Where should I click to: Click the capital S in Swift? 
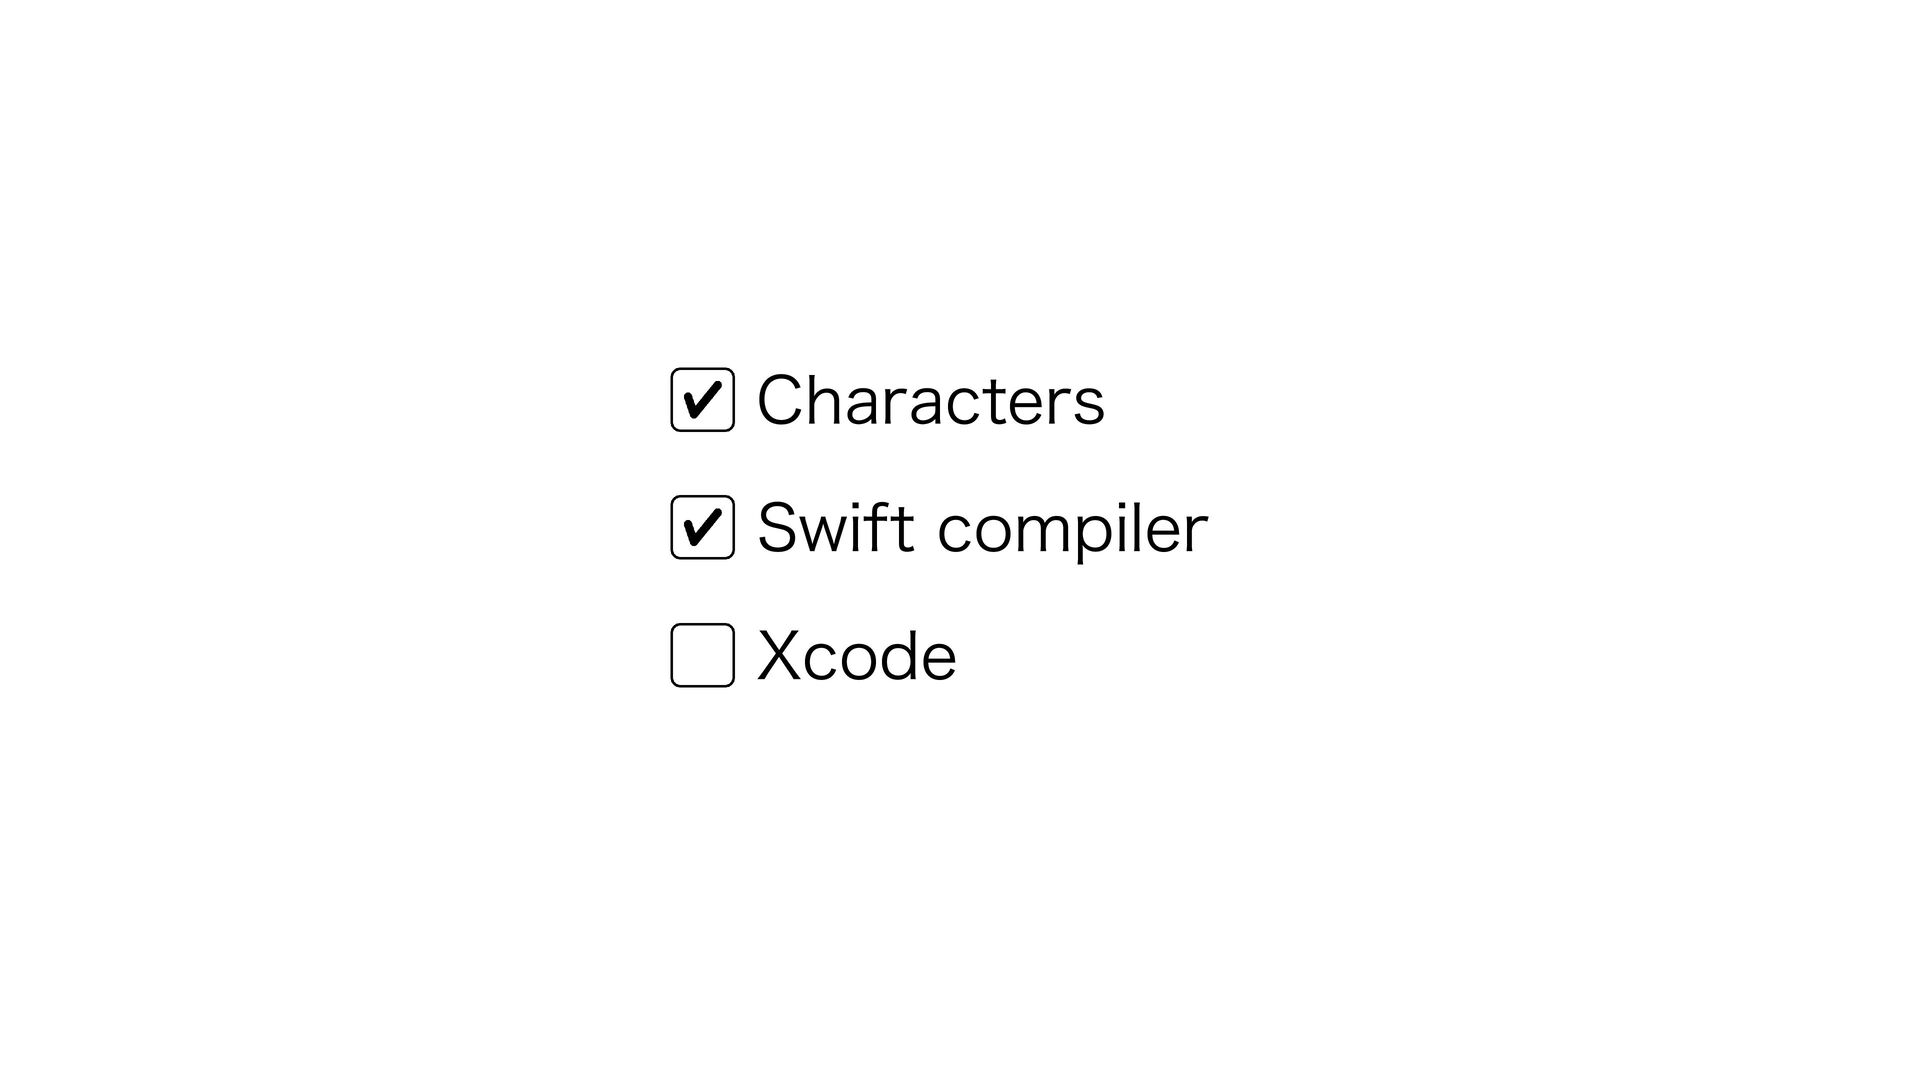(779, 527)
